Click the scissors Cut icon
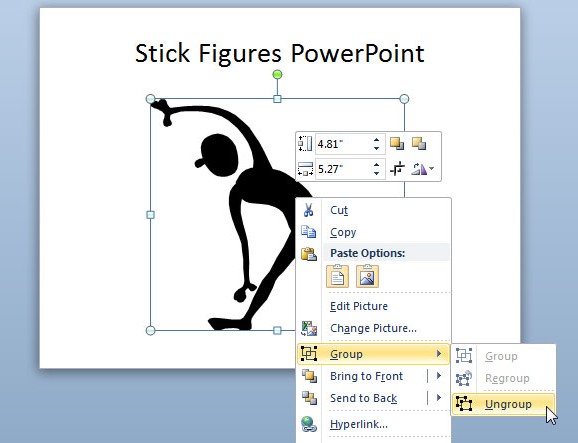The image size is (578, 443). pos(308,210)
